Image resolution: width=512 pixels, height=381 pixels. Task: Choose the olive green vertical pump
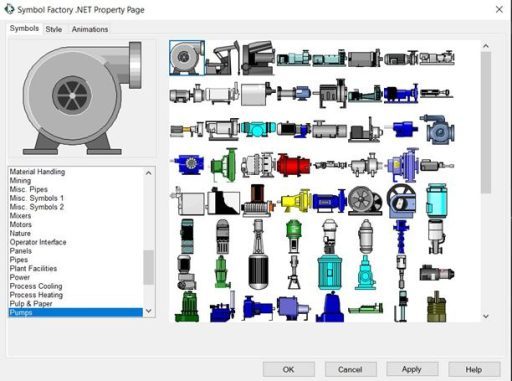point(436,307)
